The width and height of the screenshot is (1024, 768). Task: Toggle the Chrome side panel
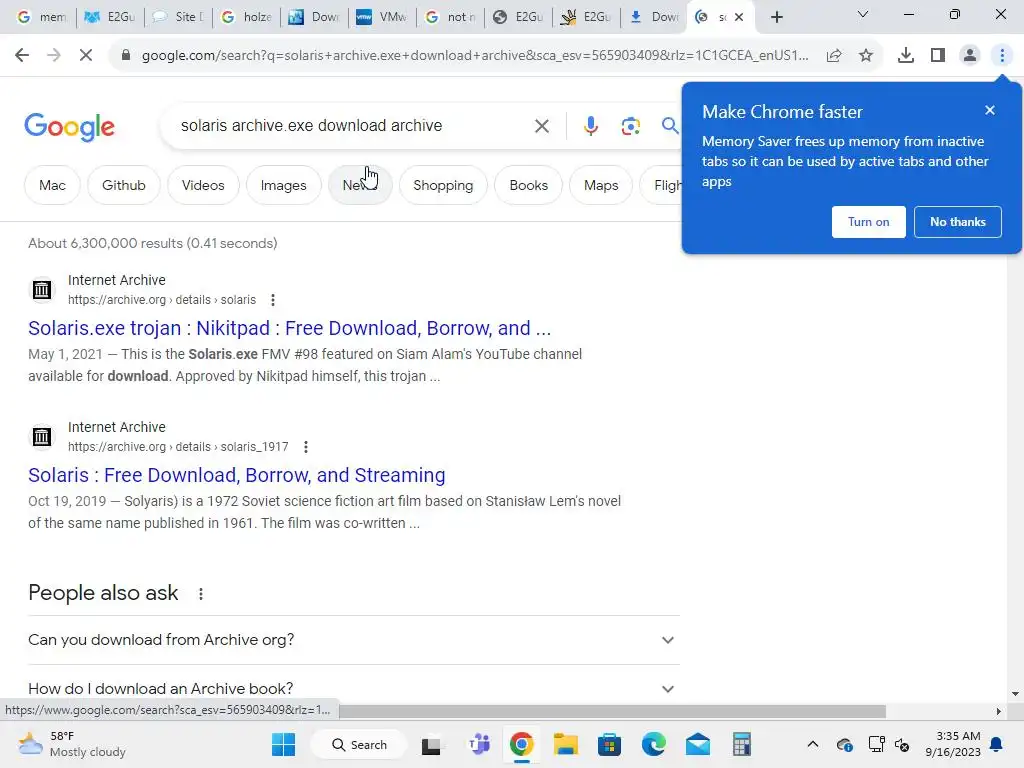coord(938,56)
